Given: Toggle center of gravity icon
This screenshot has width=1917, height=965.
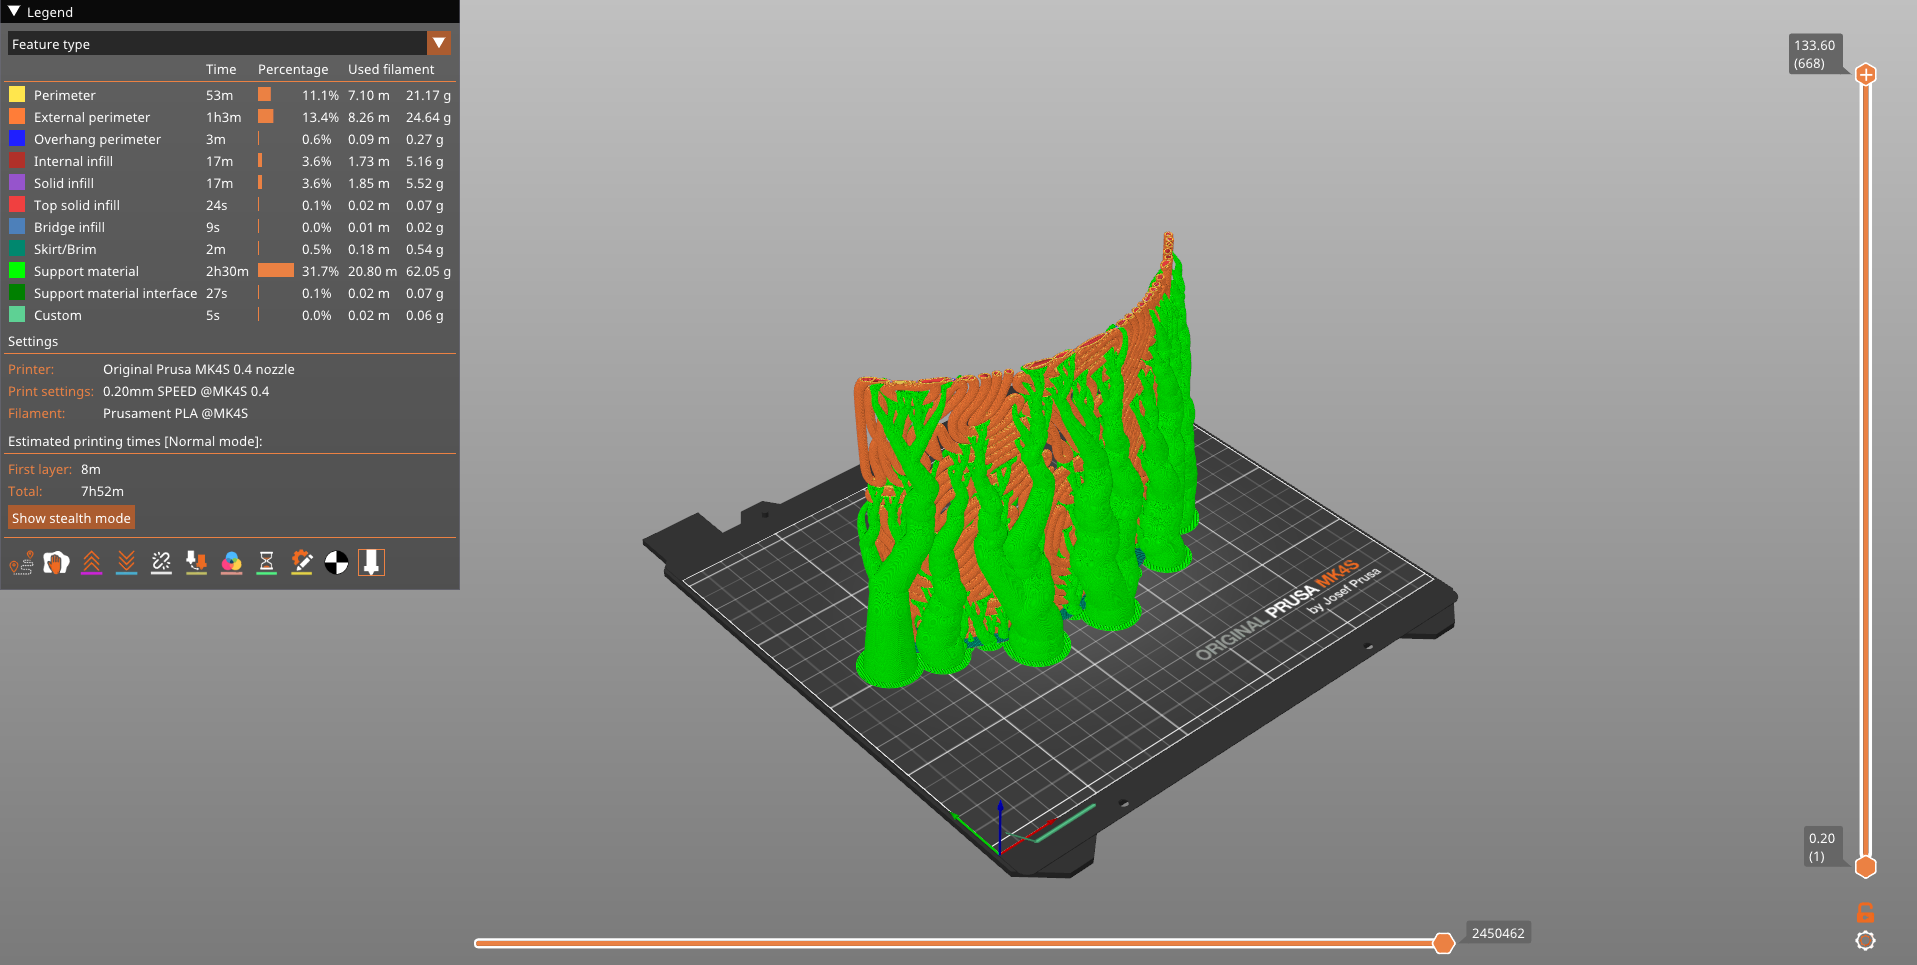Looking at the screenshot, I should [x=337, y=563].
